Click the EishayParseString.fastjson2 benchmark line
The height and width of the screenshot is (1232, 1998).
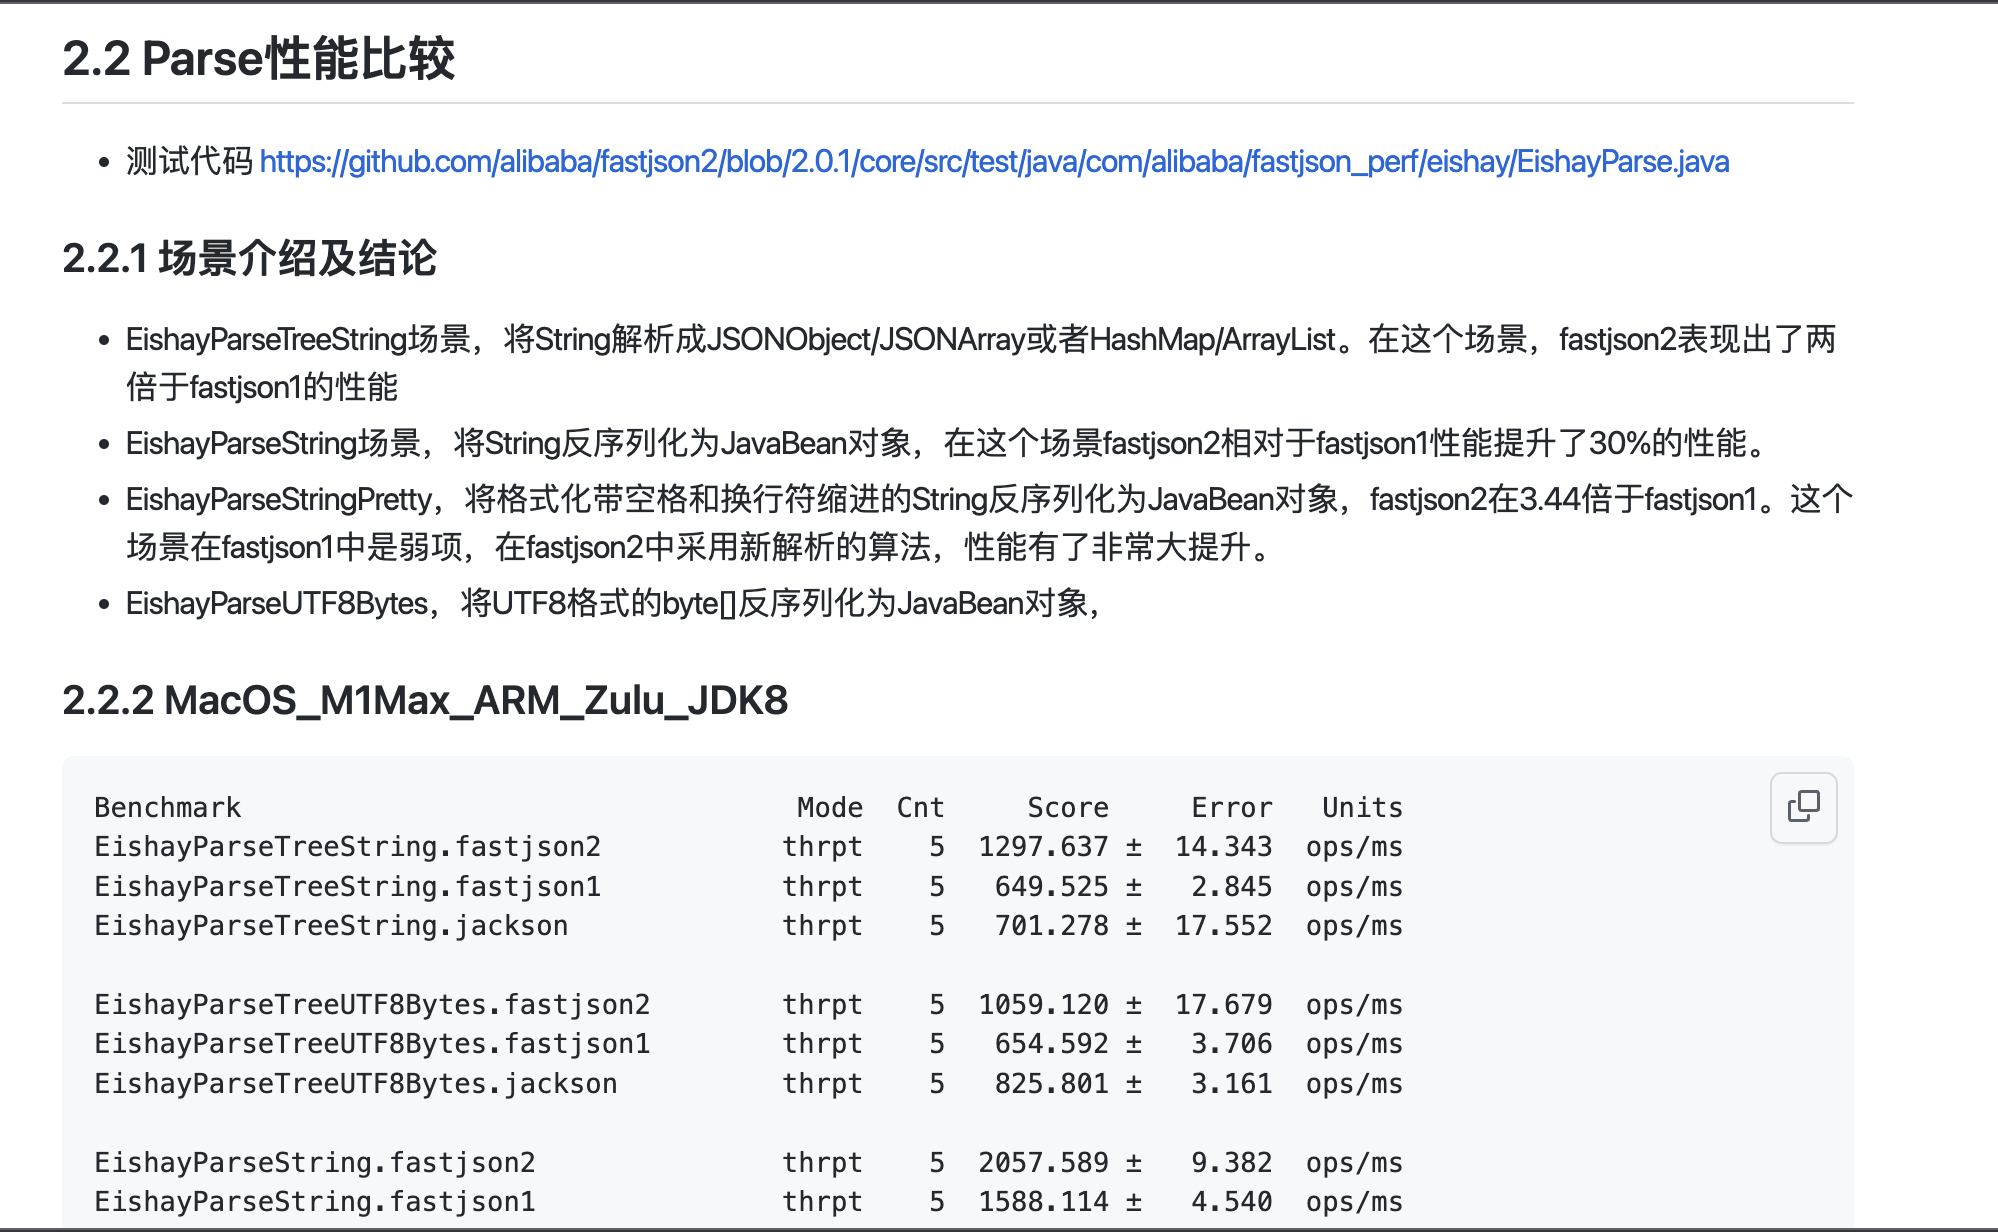[315, 1162]
